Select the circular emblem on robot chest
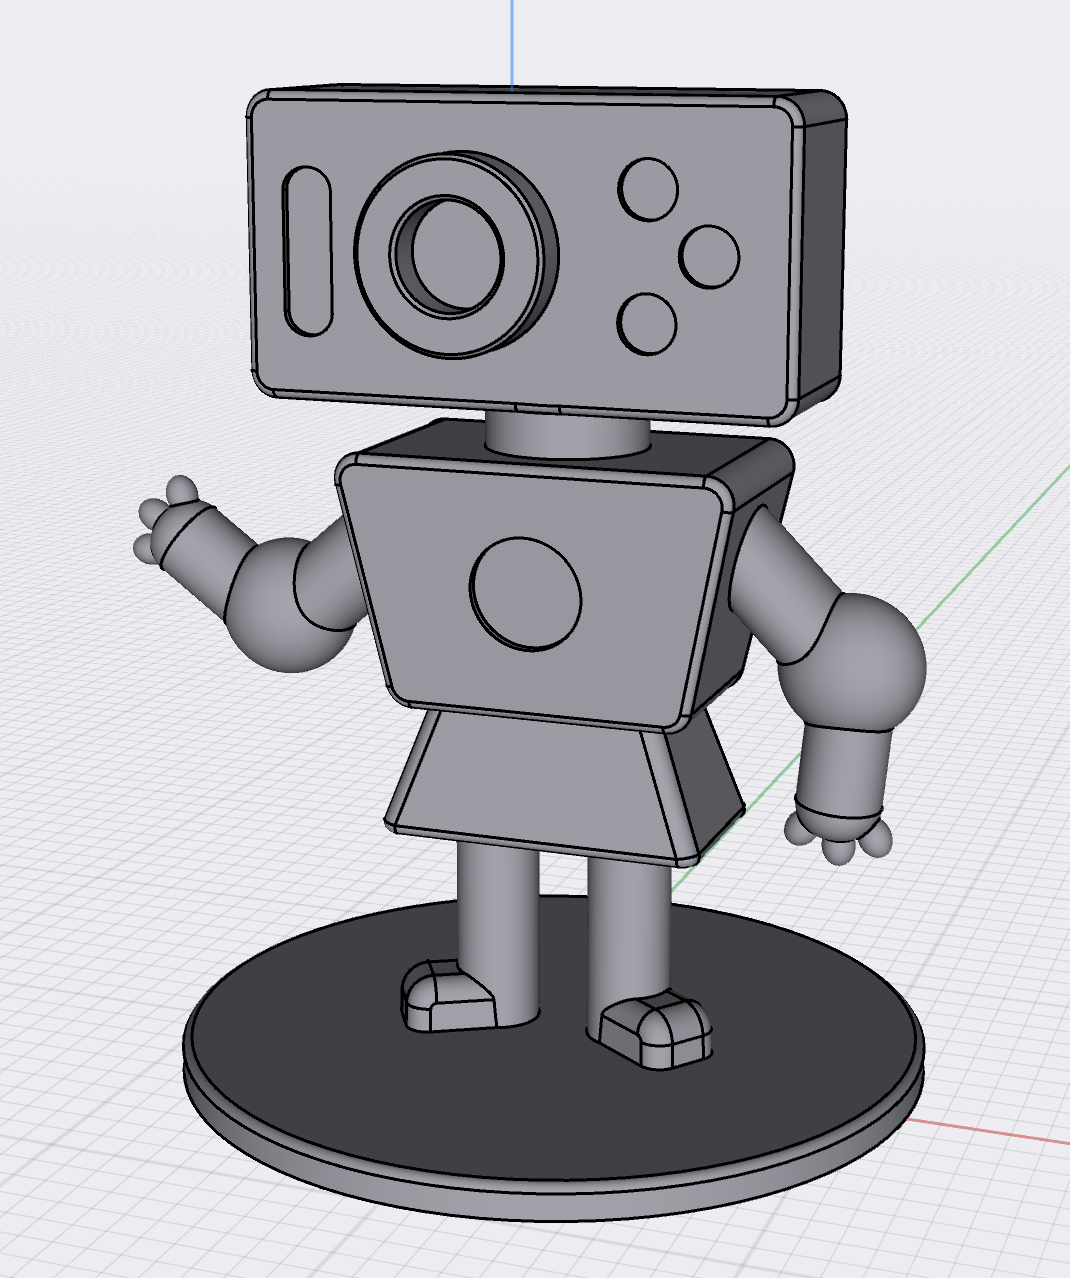Viewport: 1070px width, 1278px height. 526,594
